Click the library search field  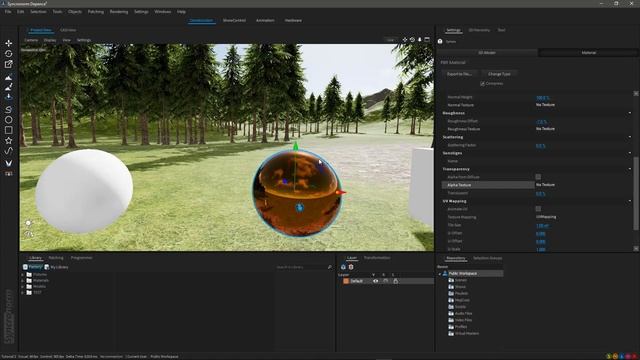coord(301,267)
